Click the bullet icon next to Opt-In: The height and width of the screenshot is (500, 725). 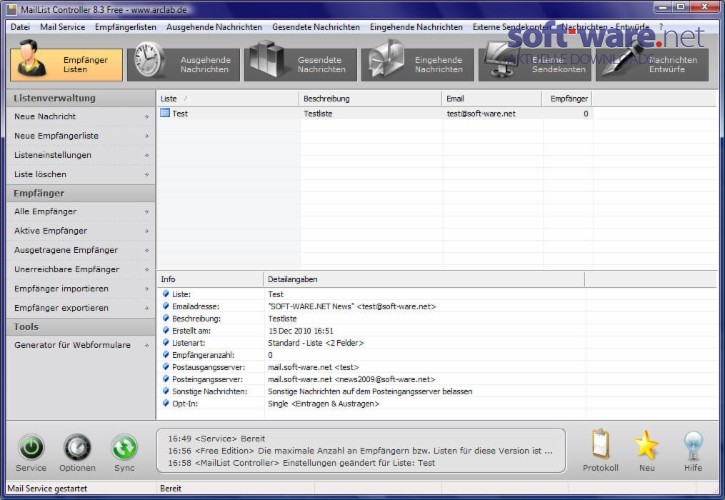(166, 403)
